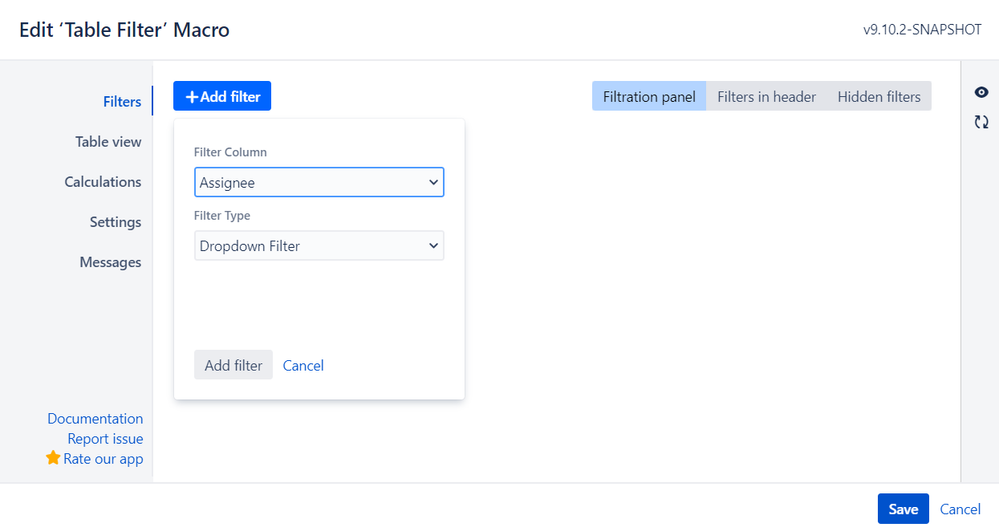Save the Table Filter macro
Screen dimensions: 999x531
903,509
